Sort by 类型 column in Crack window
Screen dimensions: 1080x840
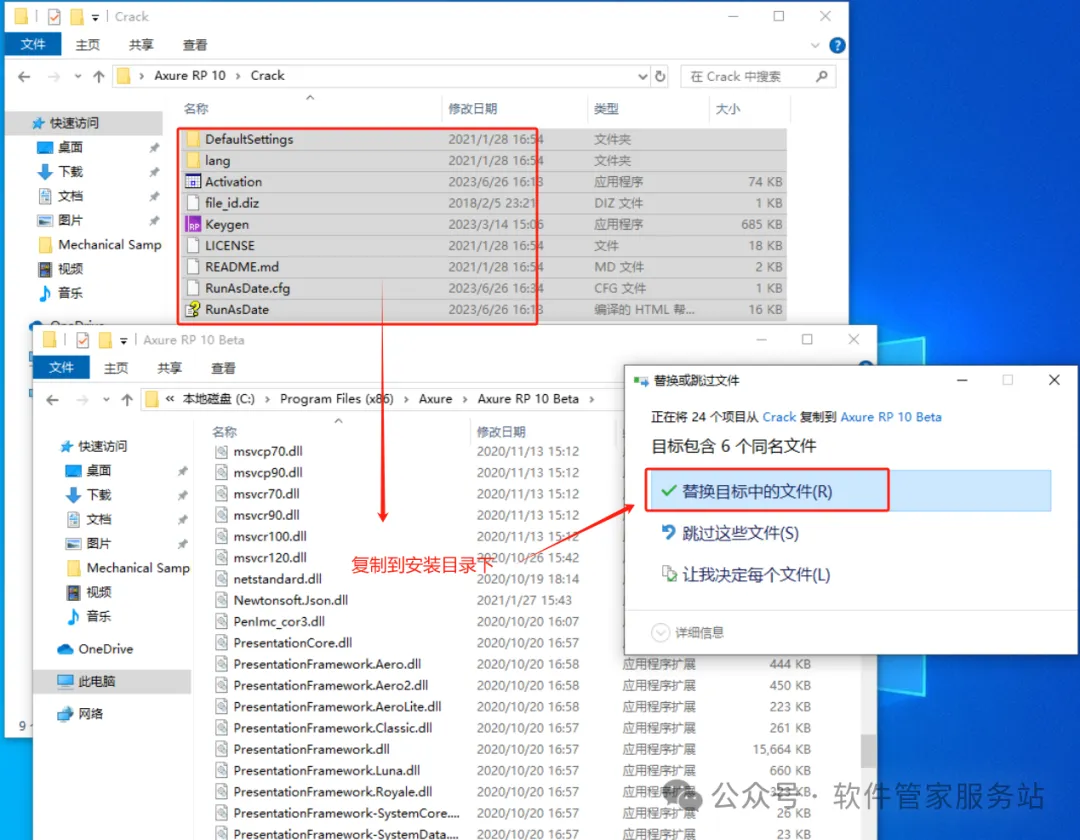click(606, 109)
